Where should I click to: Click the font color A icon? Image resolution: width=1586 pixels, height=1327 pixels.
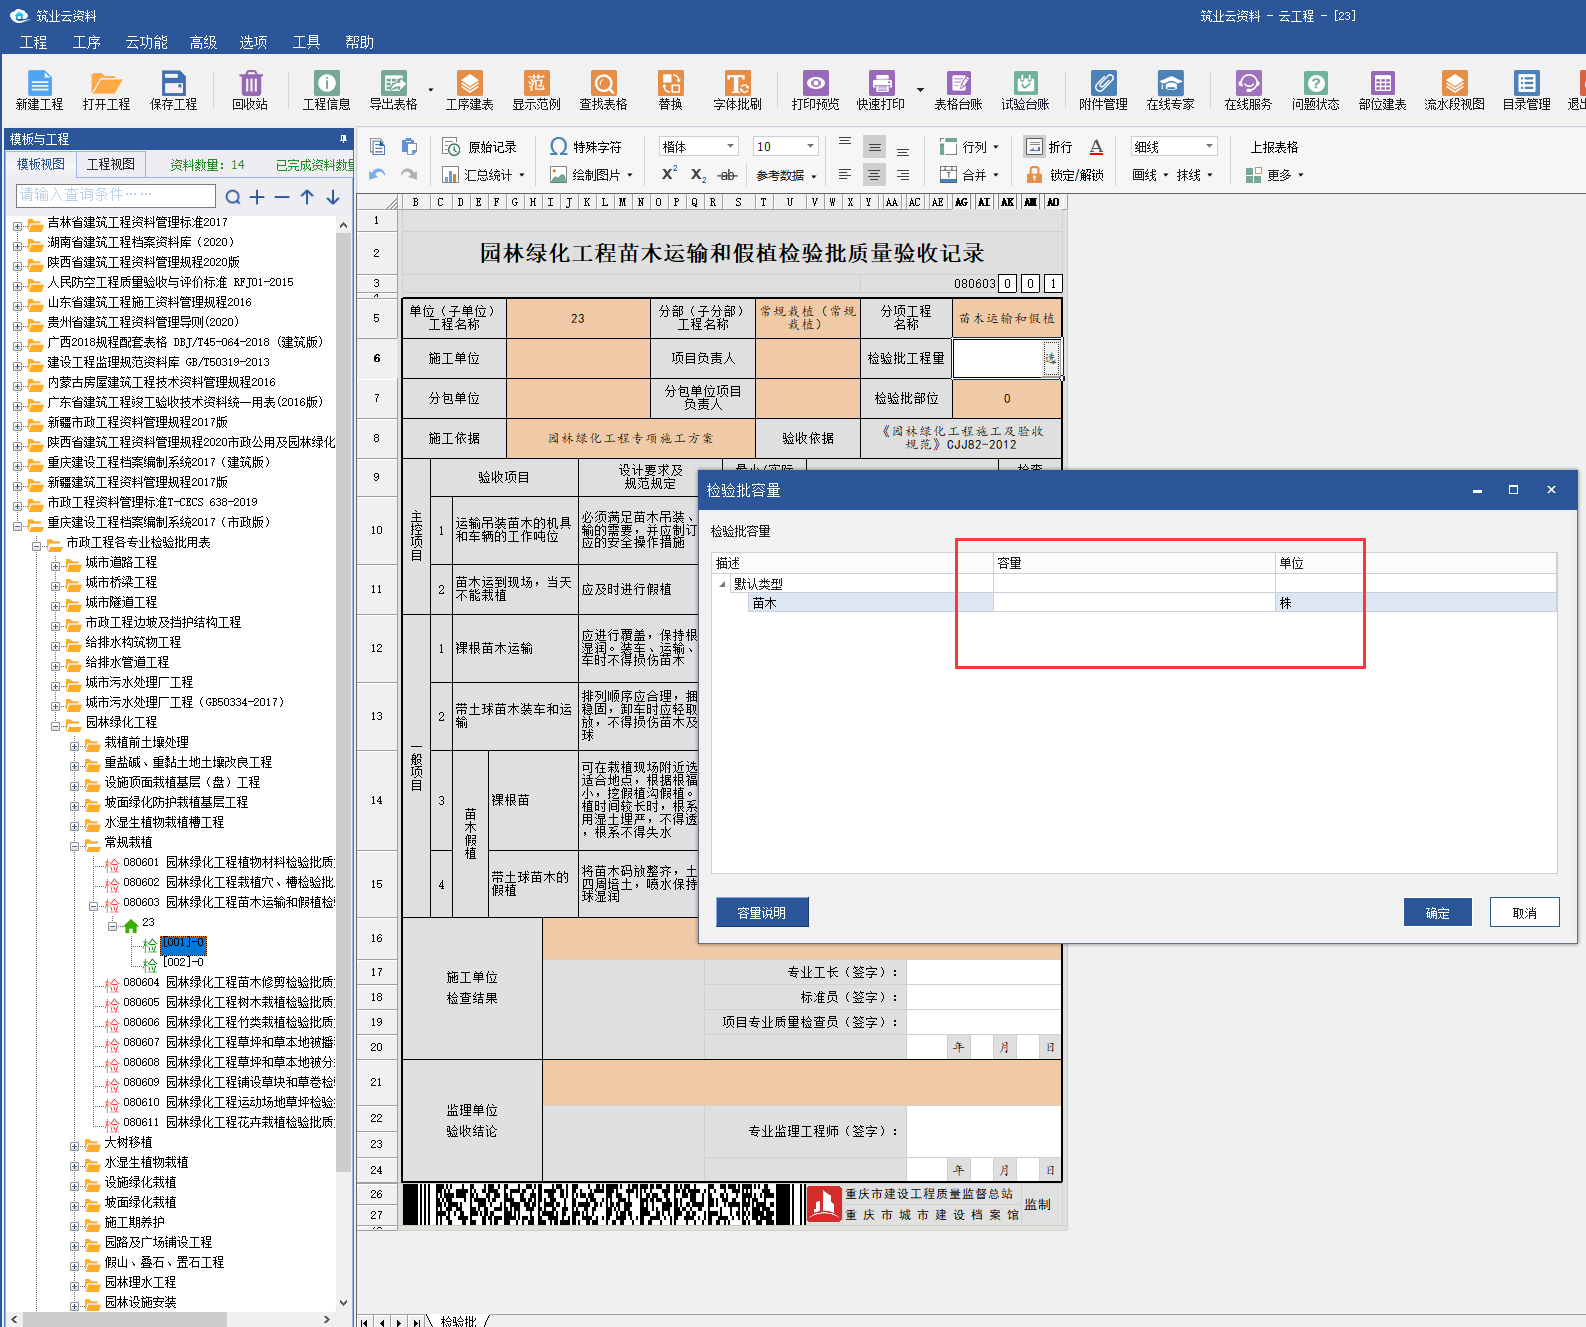1096,147
